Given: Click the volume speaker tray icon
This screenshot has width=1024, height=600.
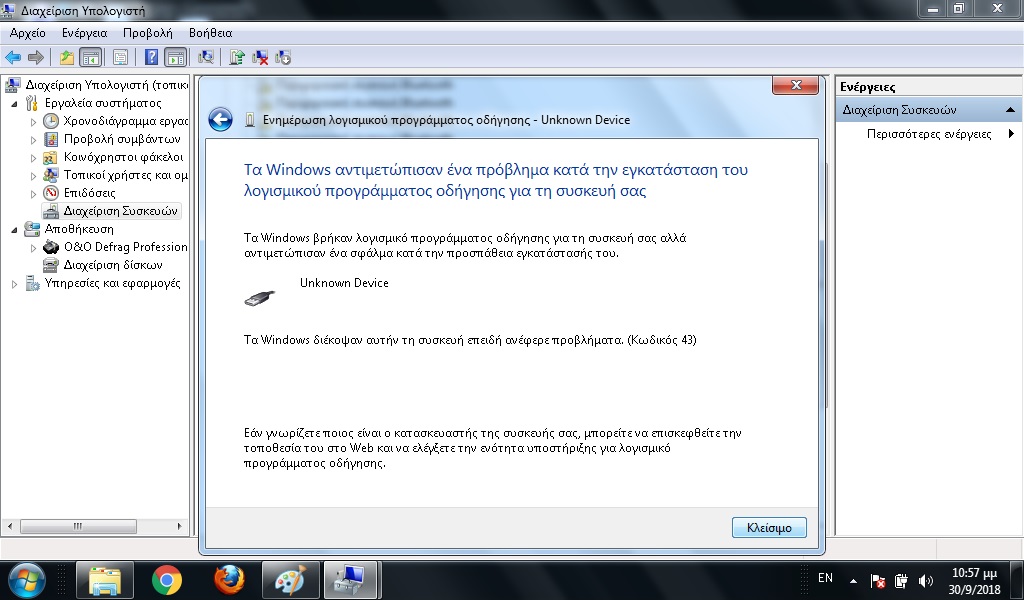Looking at the screenshot, I should (925, 580).
